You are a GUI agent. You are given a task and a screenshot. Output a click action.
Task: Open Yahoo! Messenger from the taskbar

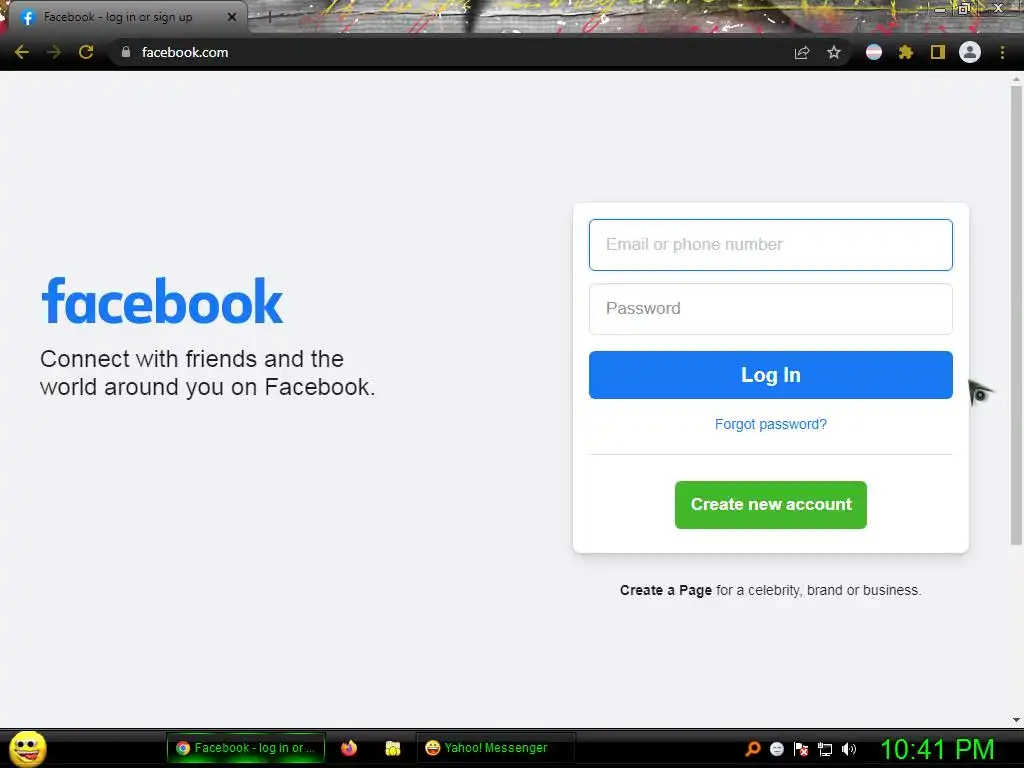[x=495, y=748]
